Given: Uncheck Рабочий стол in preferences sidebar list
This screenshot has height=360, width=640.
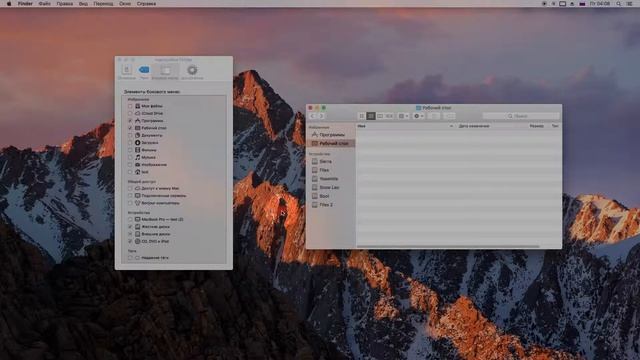Looking at the screenshot, I should pyautogui.click(x=130, y=128).
